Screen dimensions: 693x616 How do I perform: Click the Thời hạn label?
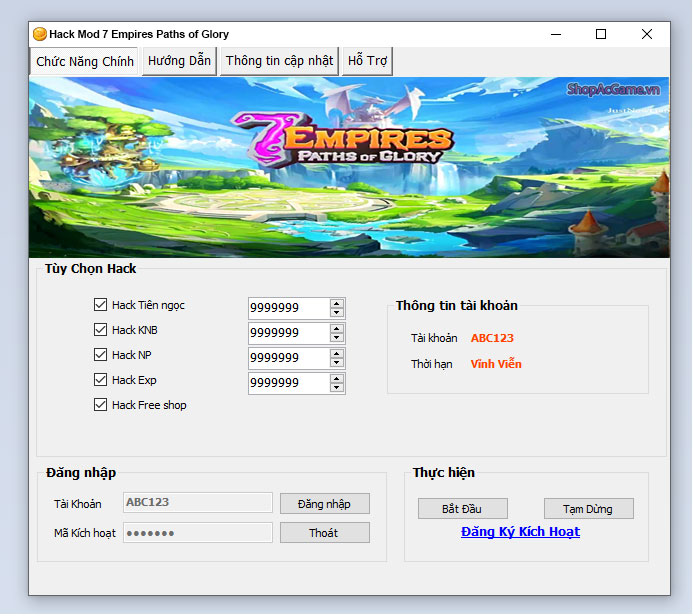click(x=431, y=364)
